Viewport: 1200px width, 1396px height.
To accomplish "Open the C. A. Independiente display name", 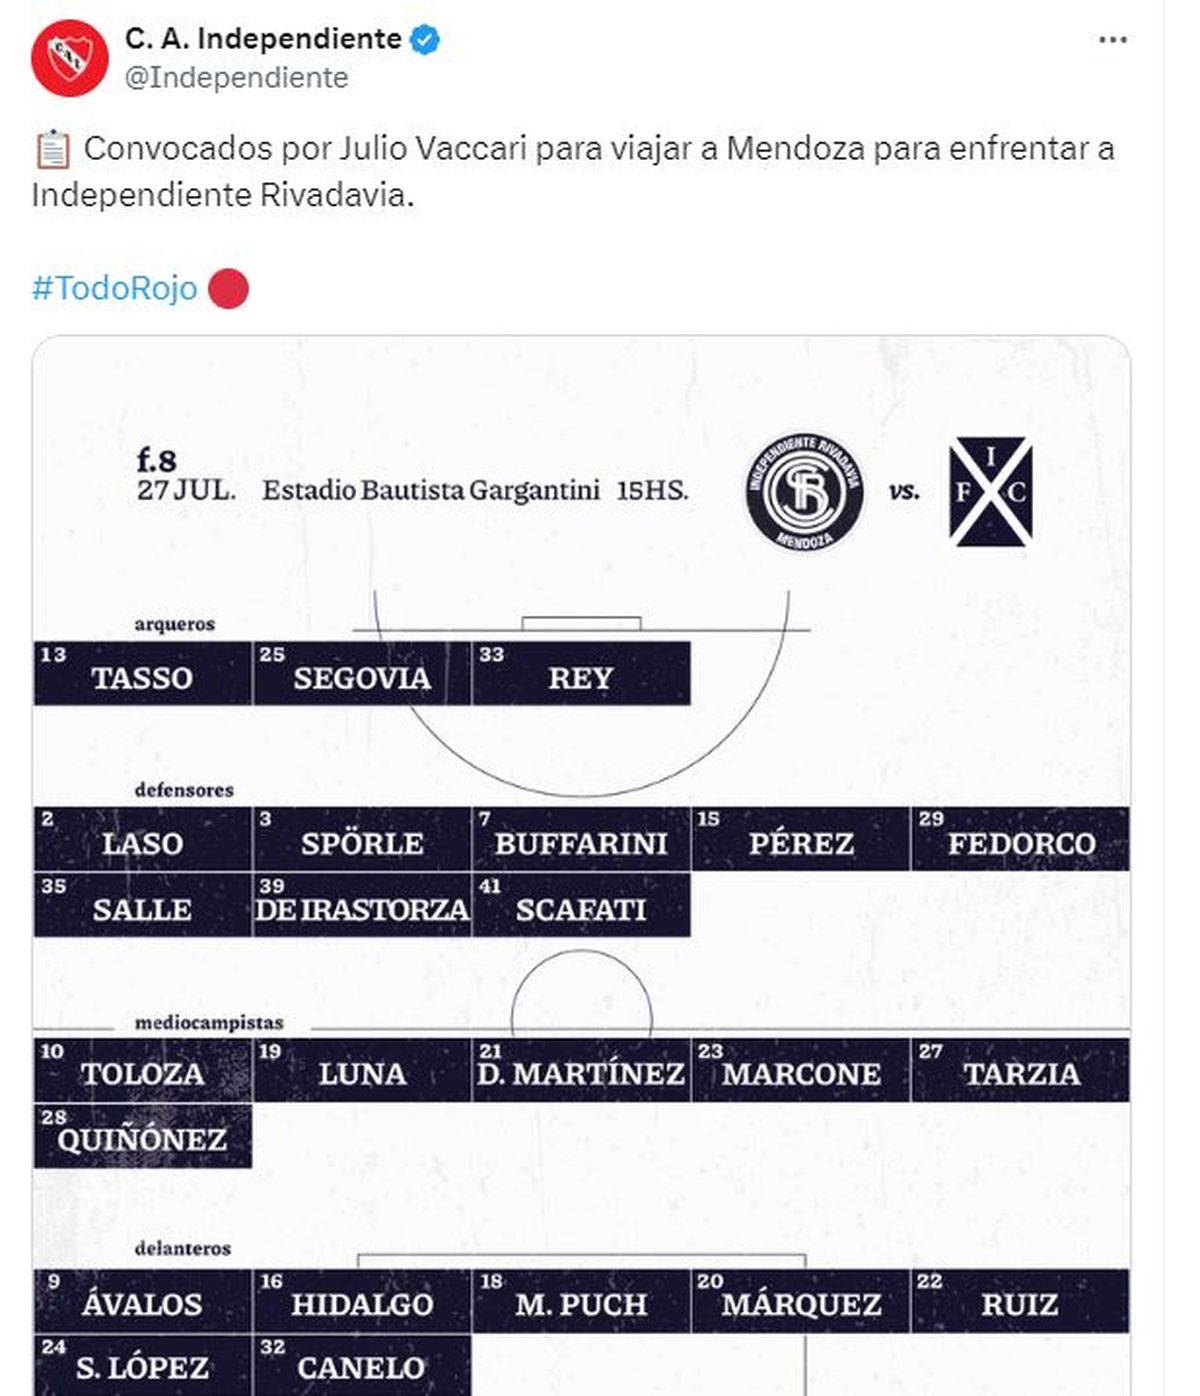I will [263, 39].
